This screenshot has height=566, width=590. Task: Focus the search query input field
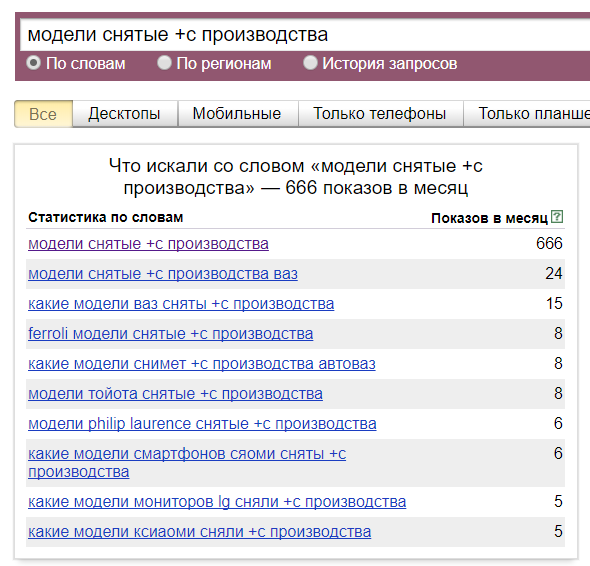coord(305,35)
